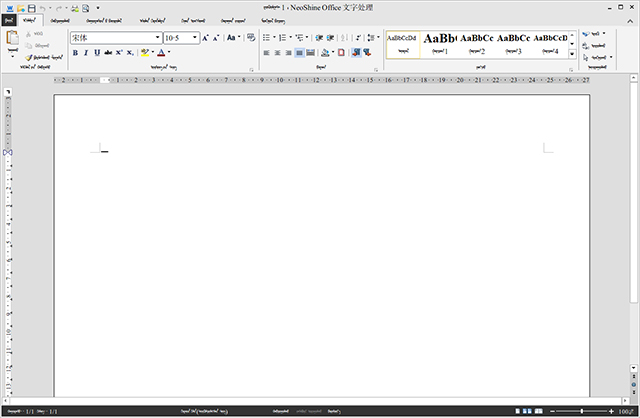This screenshot has height=418, width=640.
Task: Toggle Italic formatting
Action: (x=86, y=52)
